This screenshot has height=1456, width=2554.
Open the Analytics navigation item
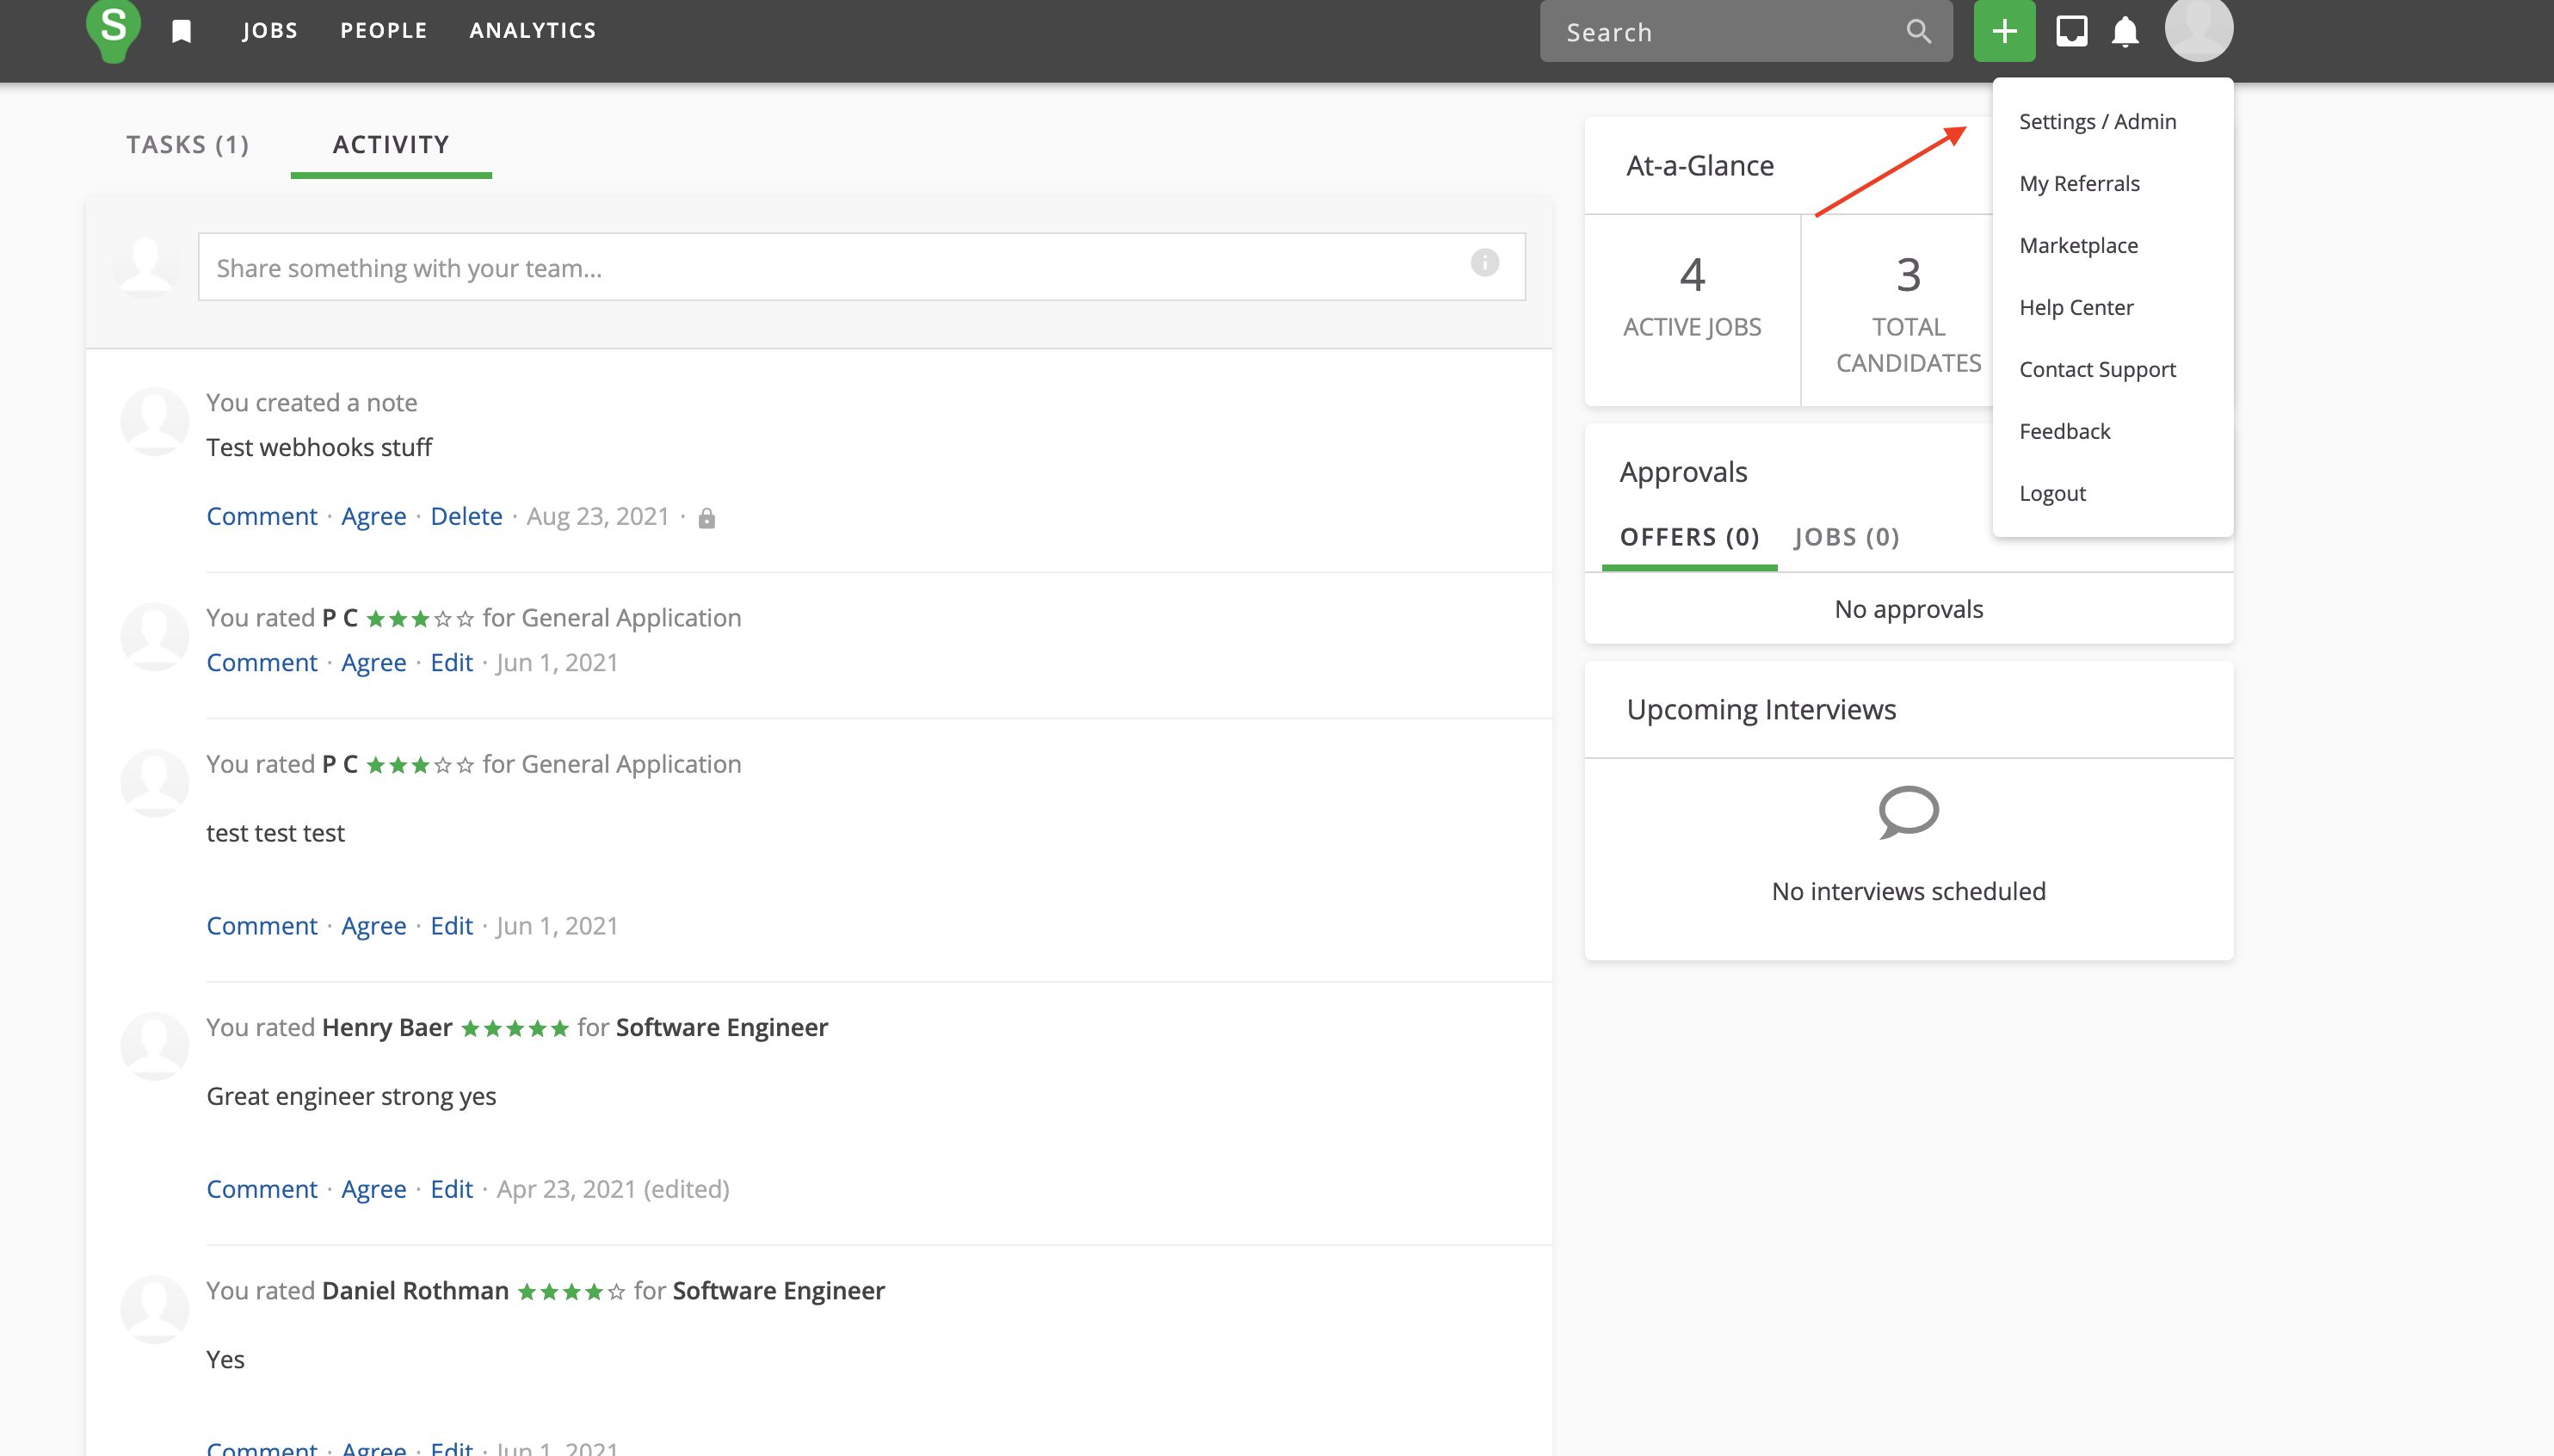tap(532, 31)
